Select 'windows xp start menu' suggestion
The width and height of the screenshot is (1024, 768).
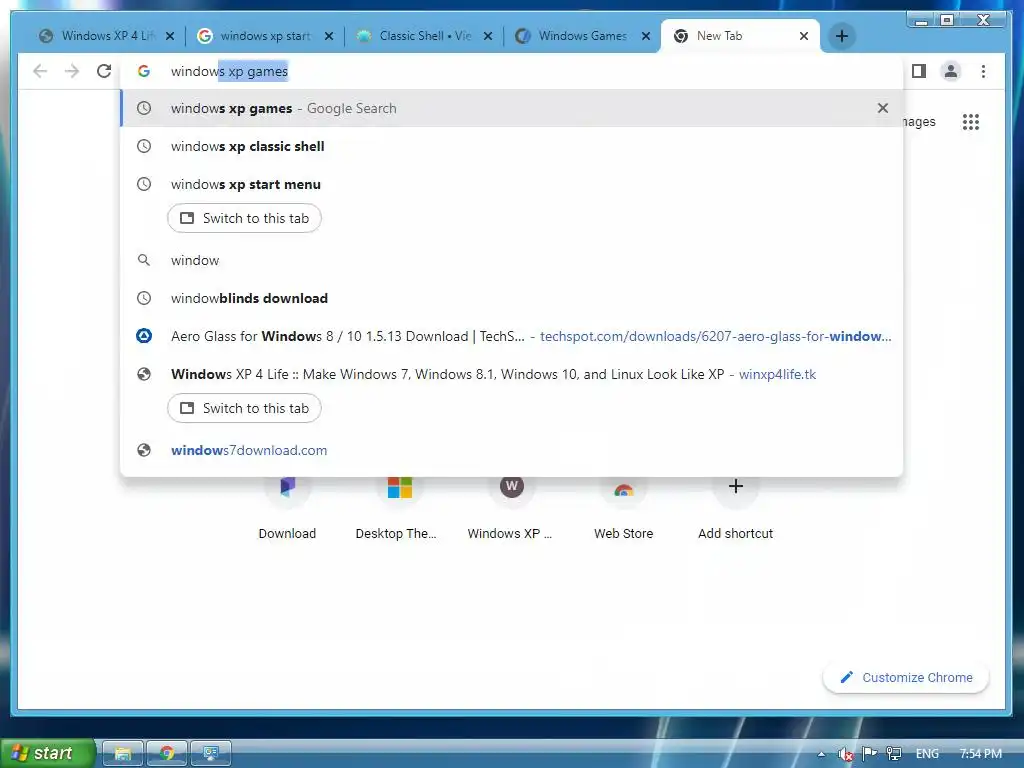[512, 184]
